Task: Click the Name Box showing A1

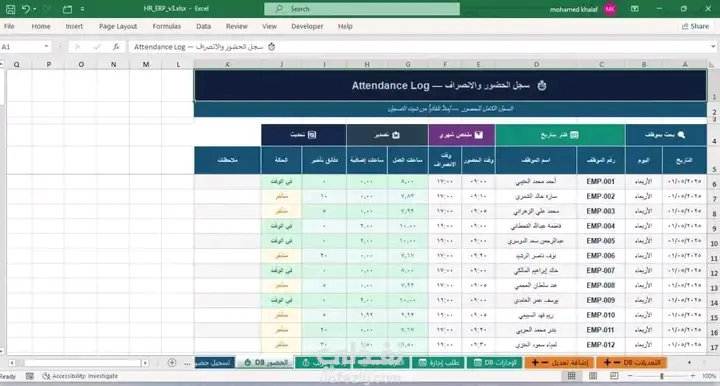Action: pyautogui.click(x=21, y=47)
